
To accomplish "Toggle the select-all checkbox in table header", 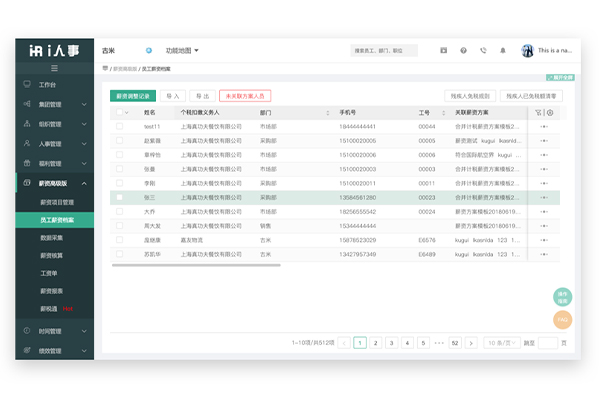I will [119, 113].
